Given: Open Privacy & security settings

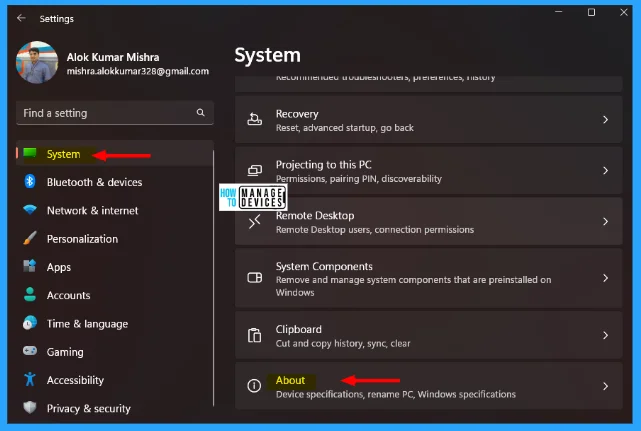Looking at the screenshot, I should [89, 409].
